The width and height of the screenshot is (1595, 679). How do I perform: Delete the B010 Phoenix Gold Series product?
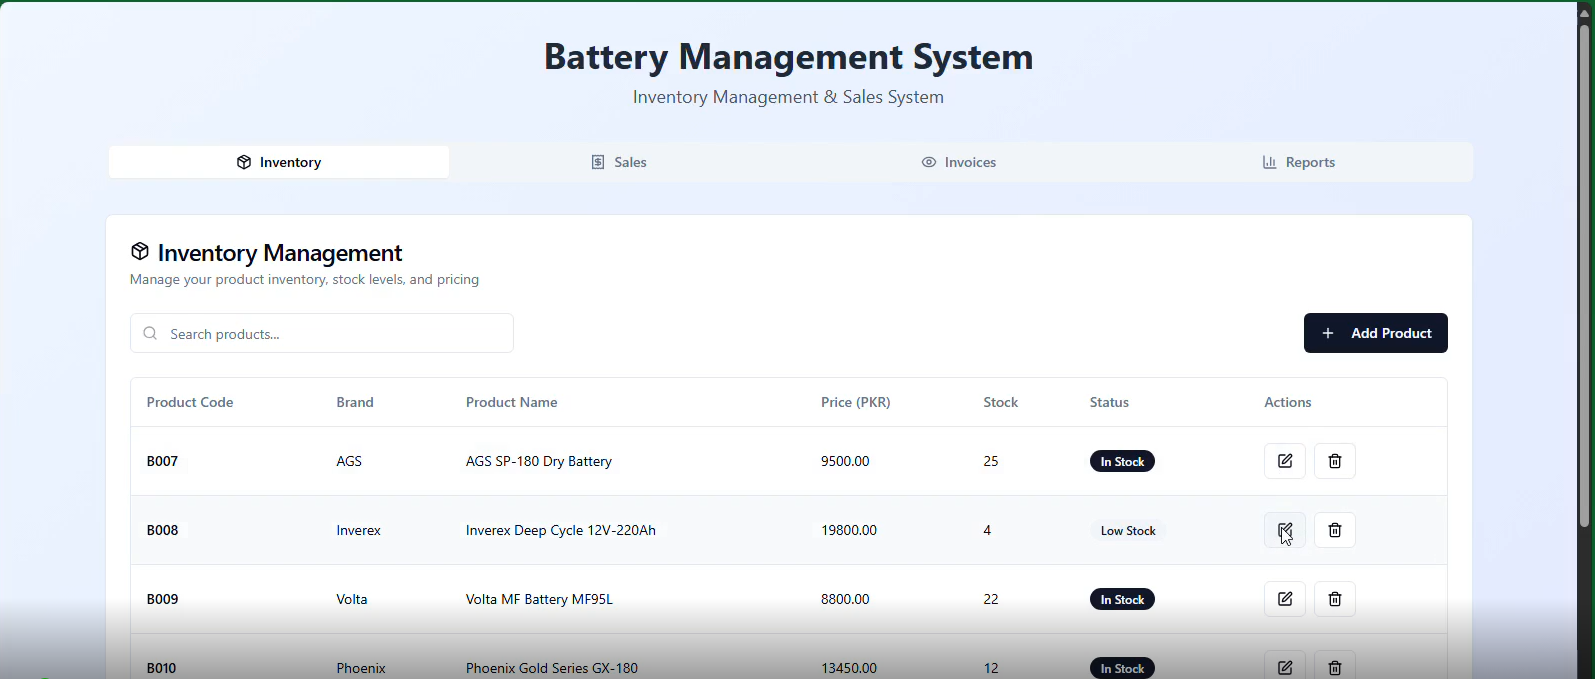pyautogui.click(x=1335, y=667)
